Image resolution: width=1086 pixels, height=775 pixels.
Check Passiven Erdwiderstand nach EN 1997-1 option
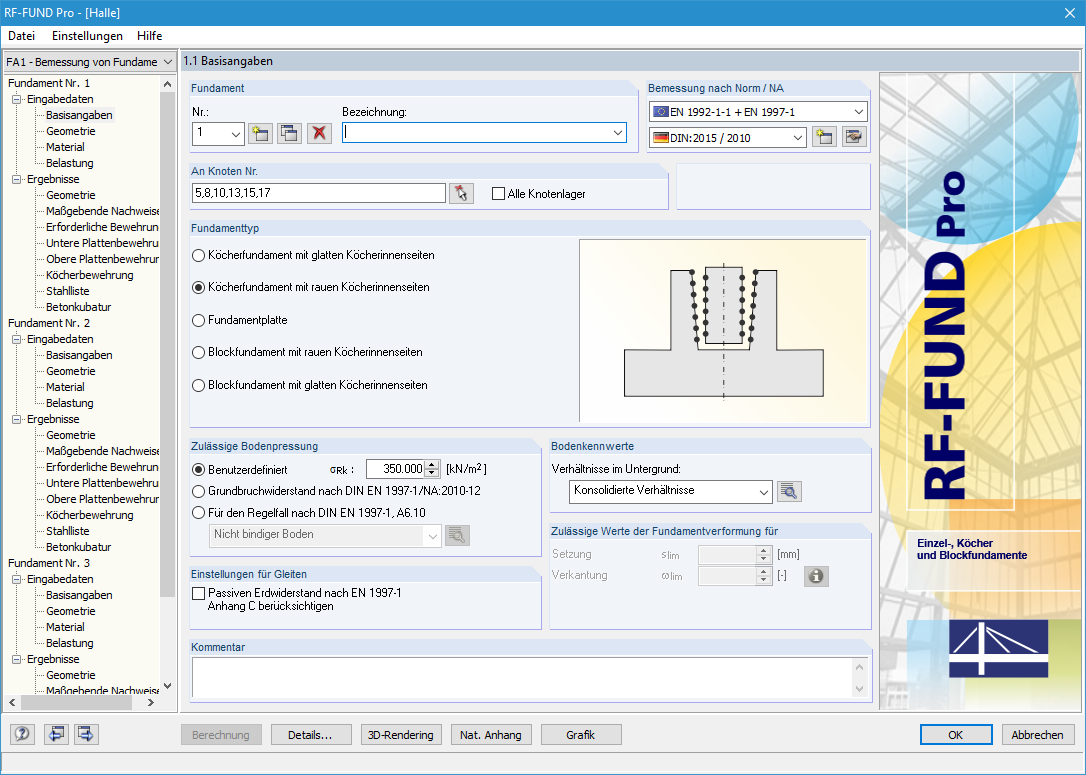point(199,593)
